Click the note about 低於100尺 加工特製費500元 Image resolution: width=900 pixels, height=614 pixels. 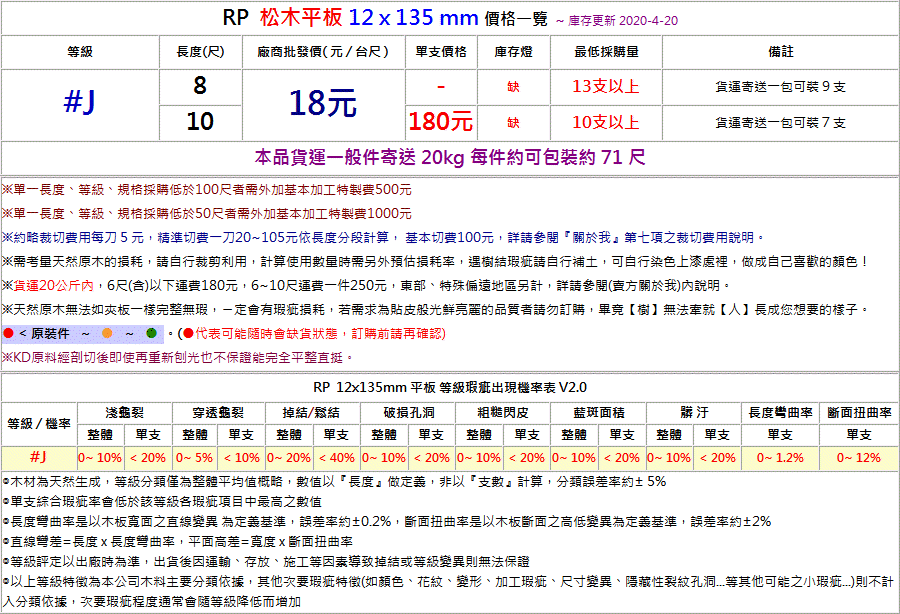point(207,189)
